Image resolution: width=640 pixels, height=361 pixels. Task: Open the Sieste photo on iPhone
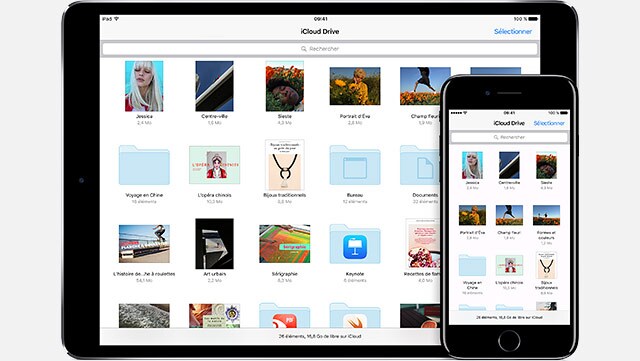pyautogui.click(x=546, y=165)
